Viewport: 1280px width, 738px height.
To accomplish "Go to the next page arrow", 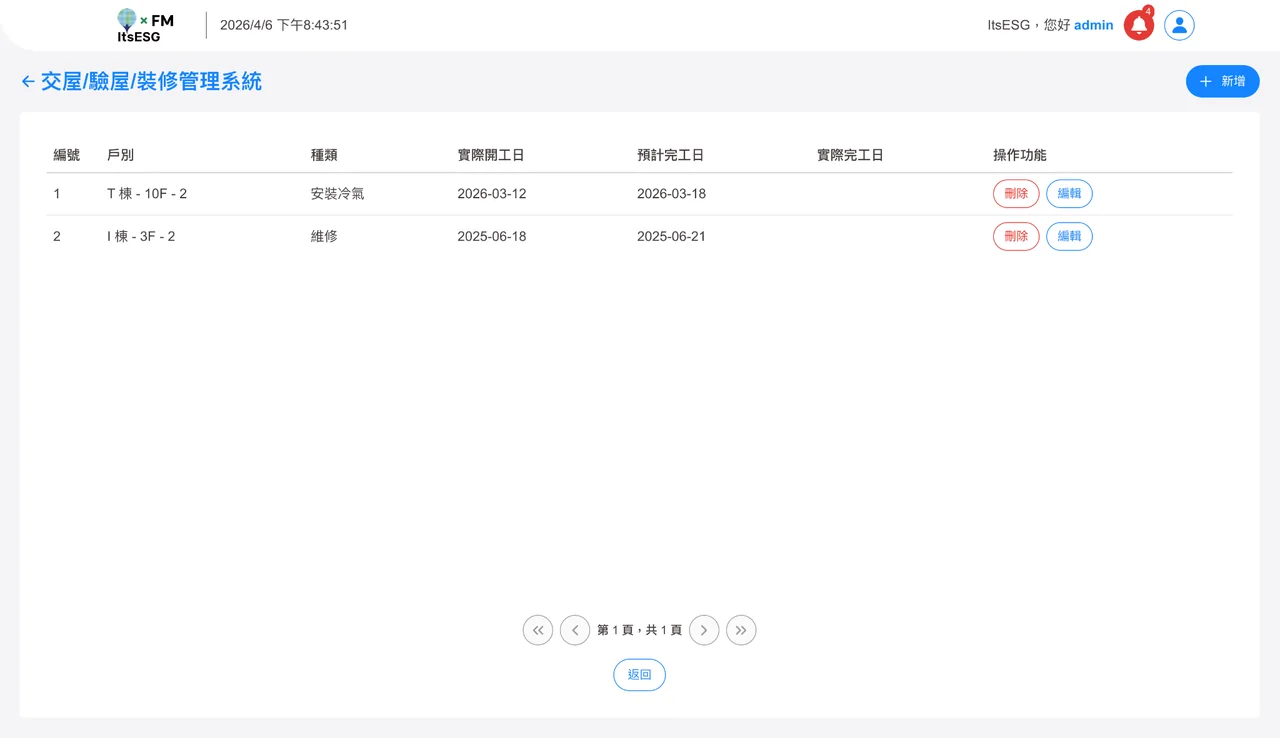I will [704, 630].
